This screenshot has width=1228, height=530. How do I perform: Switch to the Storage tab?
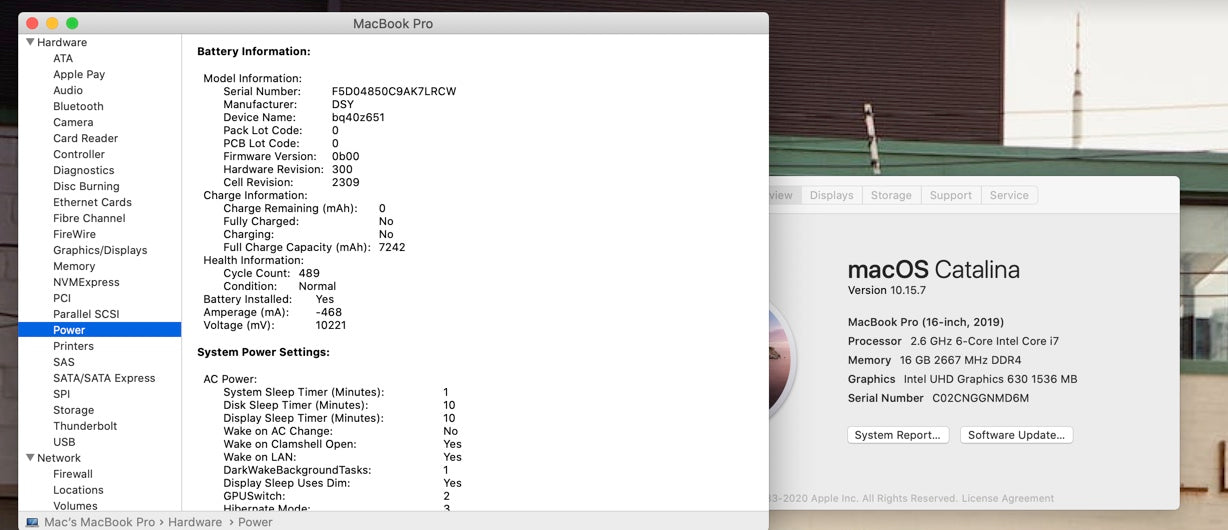pos(890,195)
